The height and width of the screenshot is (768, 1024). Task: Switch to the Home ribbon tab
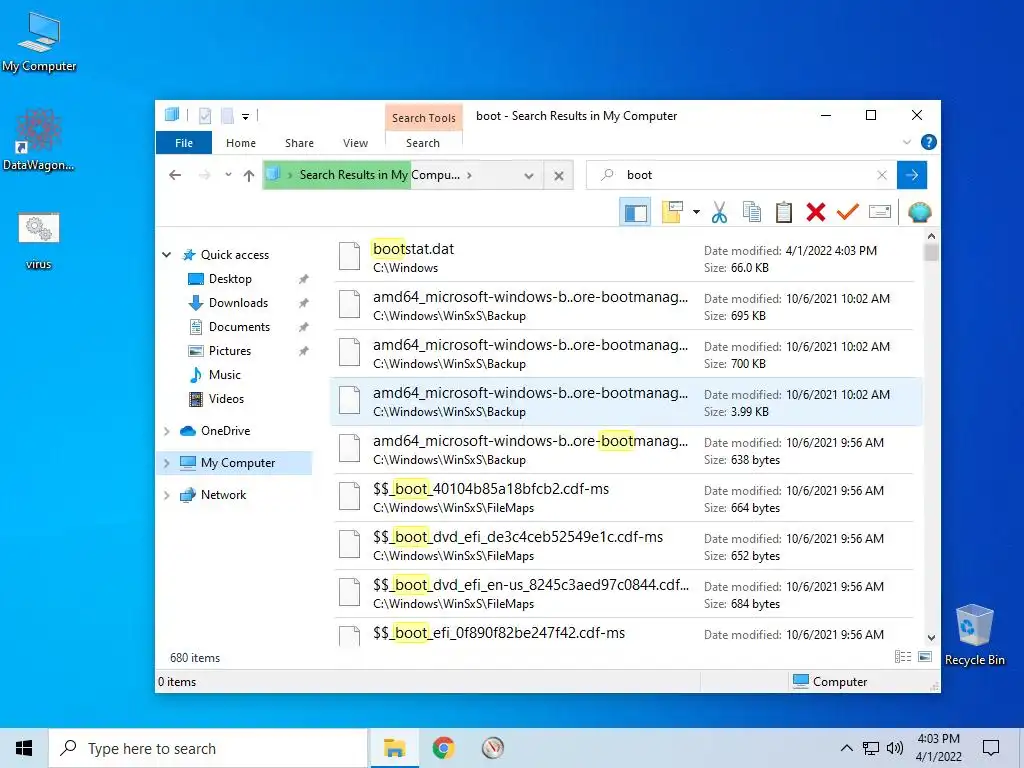pos(241,143)
